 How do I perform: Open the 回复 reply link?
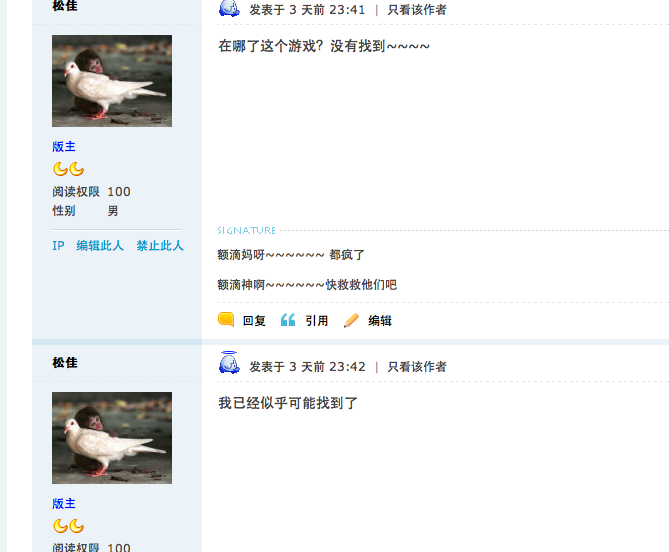click(254, 321)
